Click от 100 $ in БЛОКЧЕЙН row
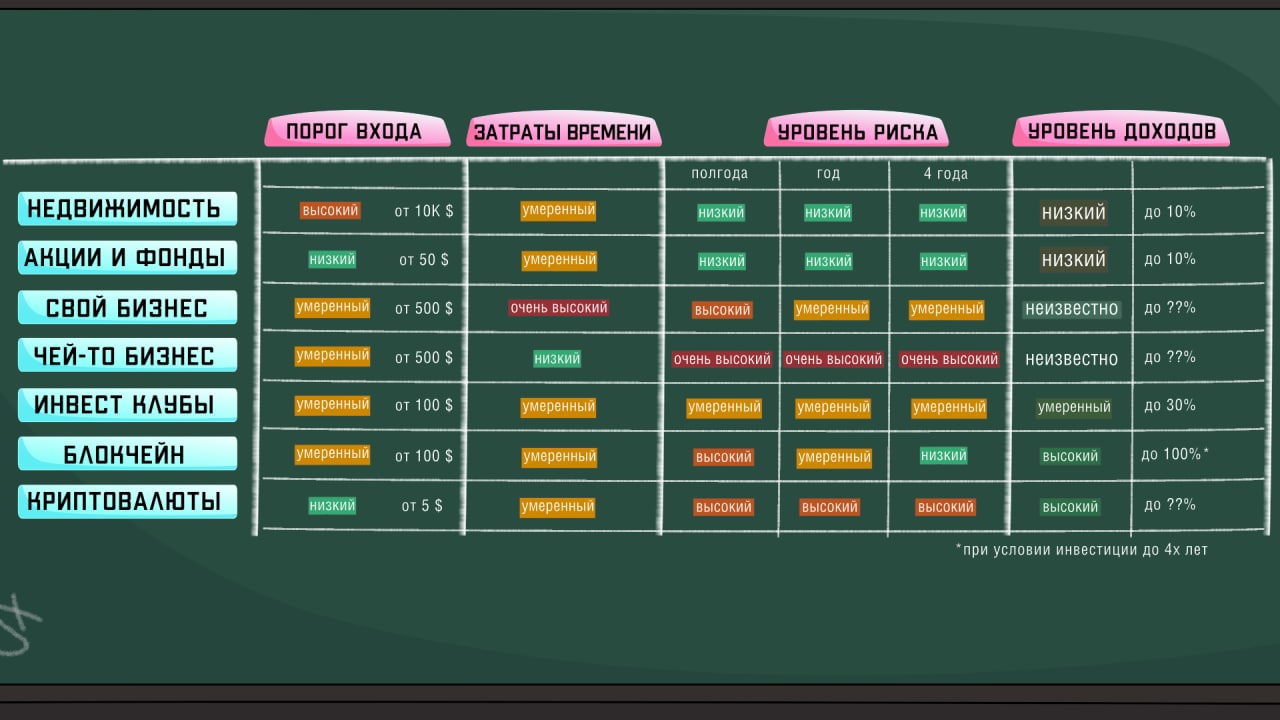1280x720 pixels. (x=424, y=456)
